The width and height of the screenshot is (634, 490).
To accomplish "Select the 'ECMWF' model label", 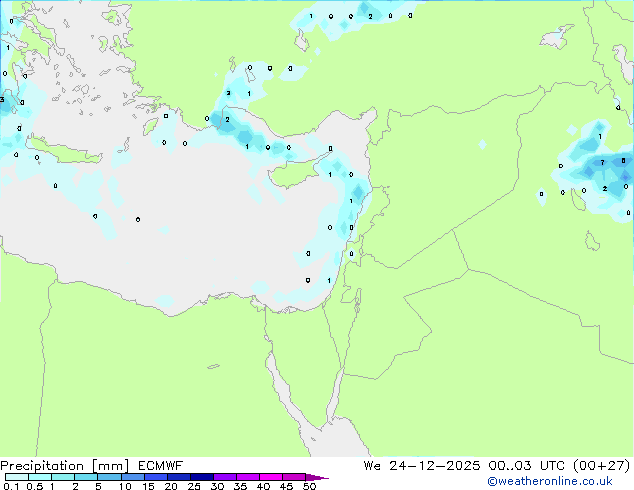I will [x=161, y=466].
